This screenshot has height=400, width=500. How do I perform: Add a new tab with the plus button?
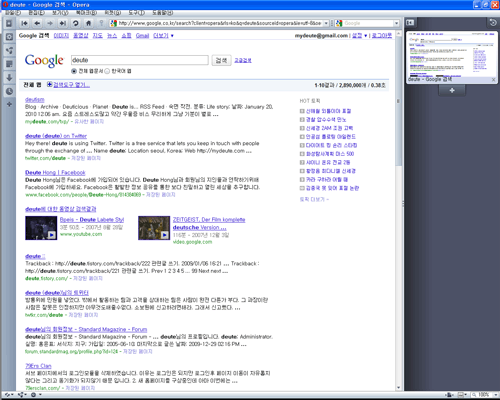[x=452, y=90]
